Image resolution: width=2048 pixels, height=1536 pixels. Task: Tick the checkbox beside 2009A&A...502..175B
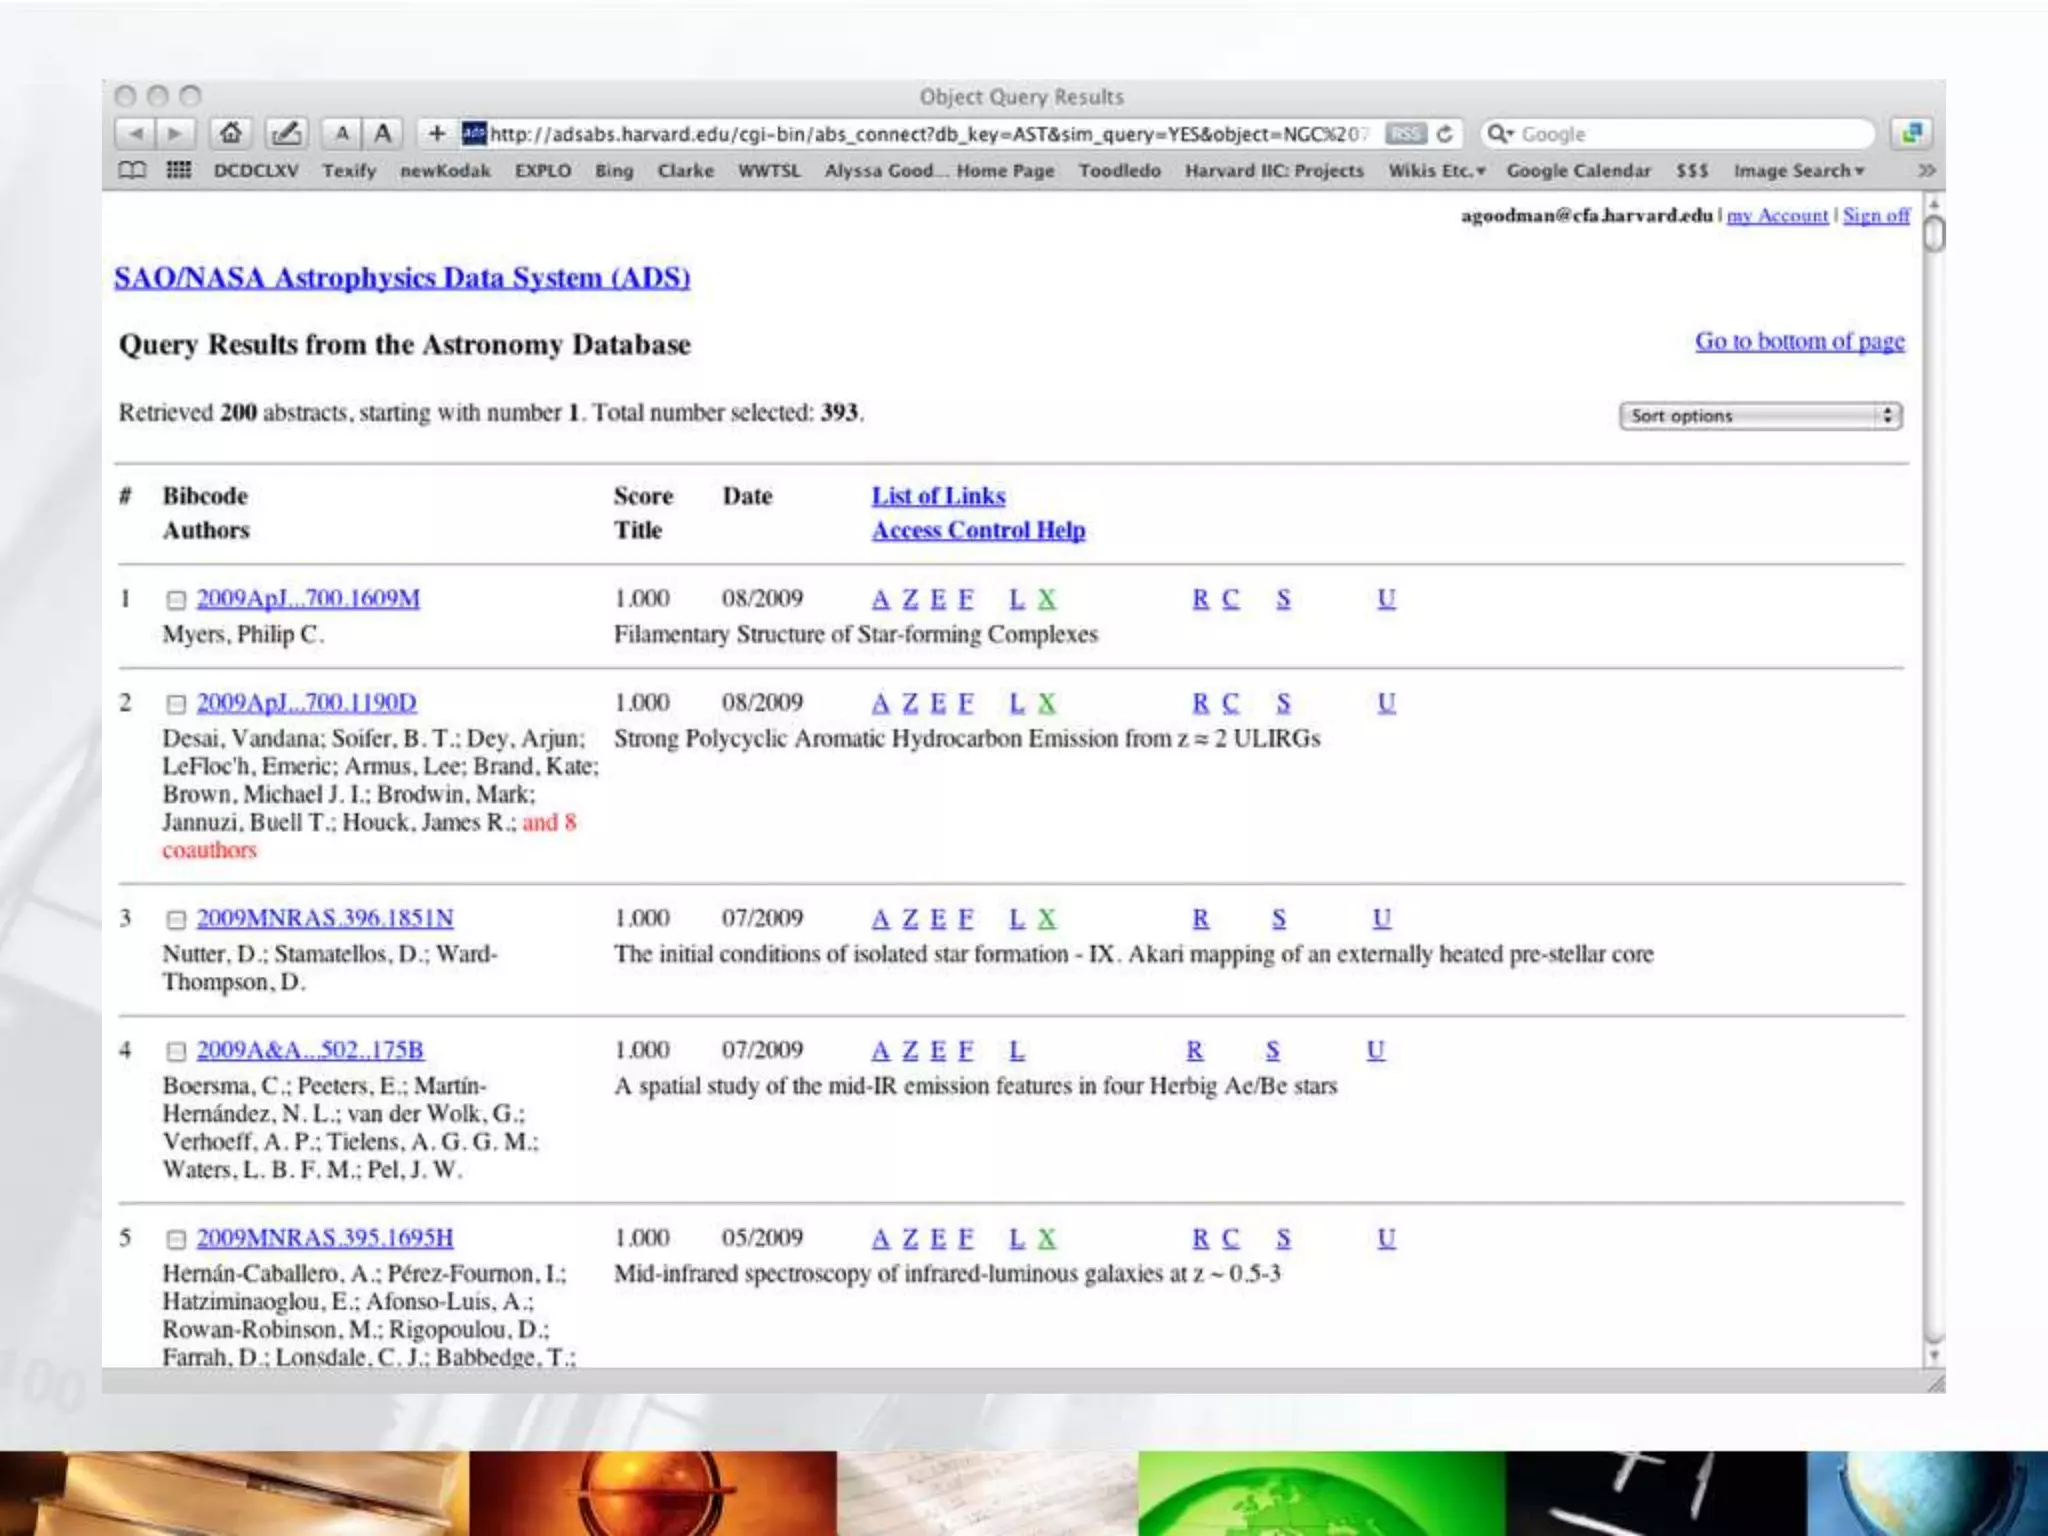[176, 1052]
